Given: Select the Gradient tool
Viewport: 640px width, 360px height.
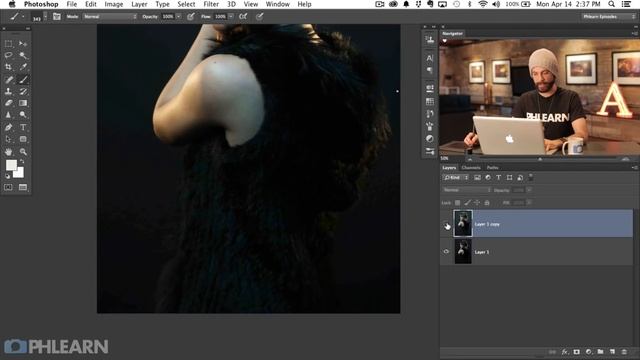Looking at the screenshot, I should (x=23, y=103).
